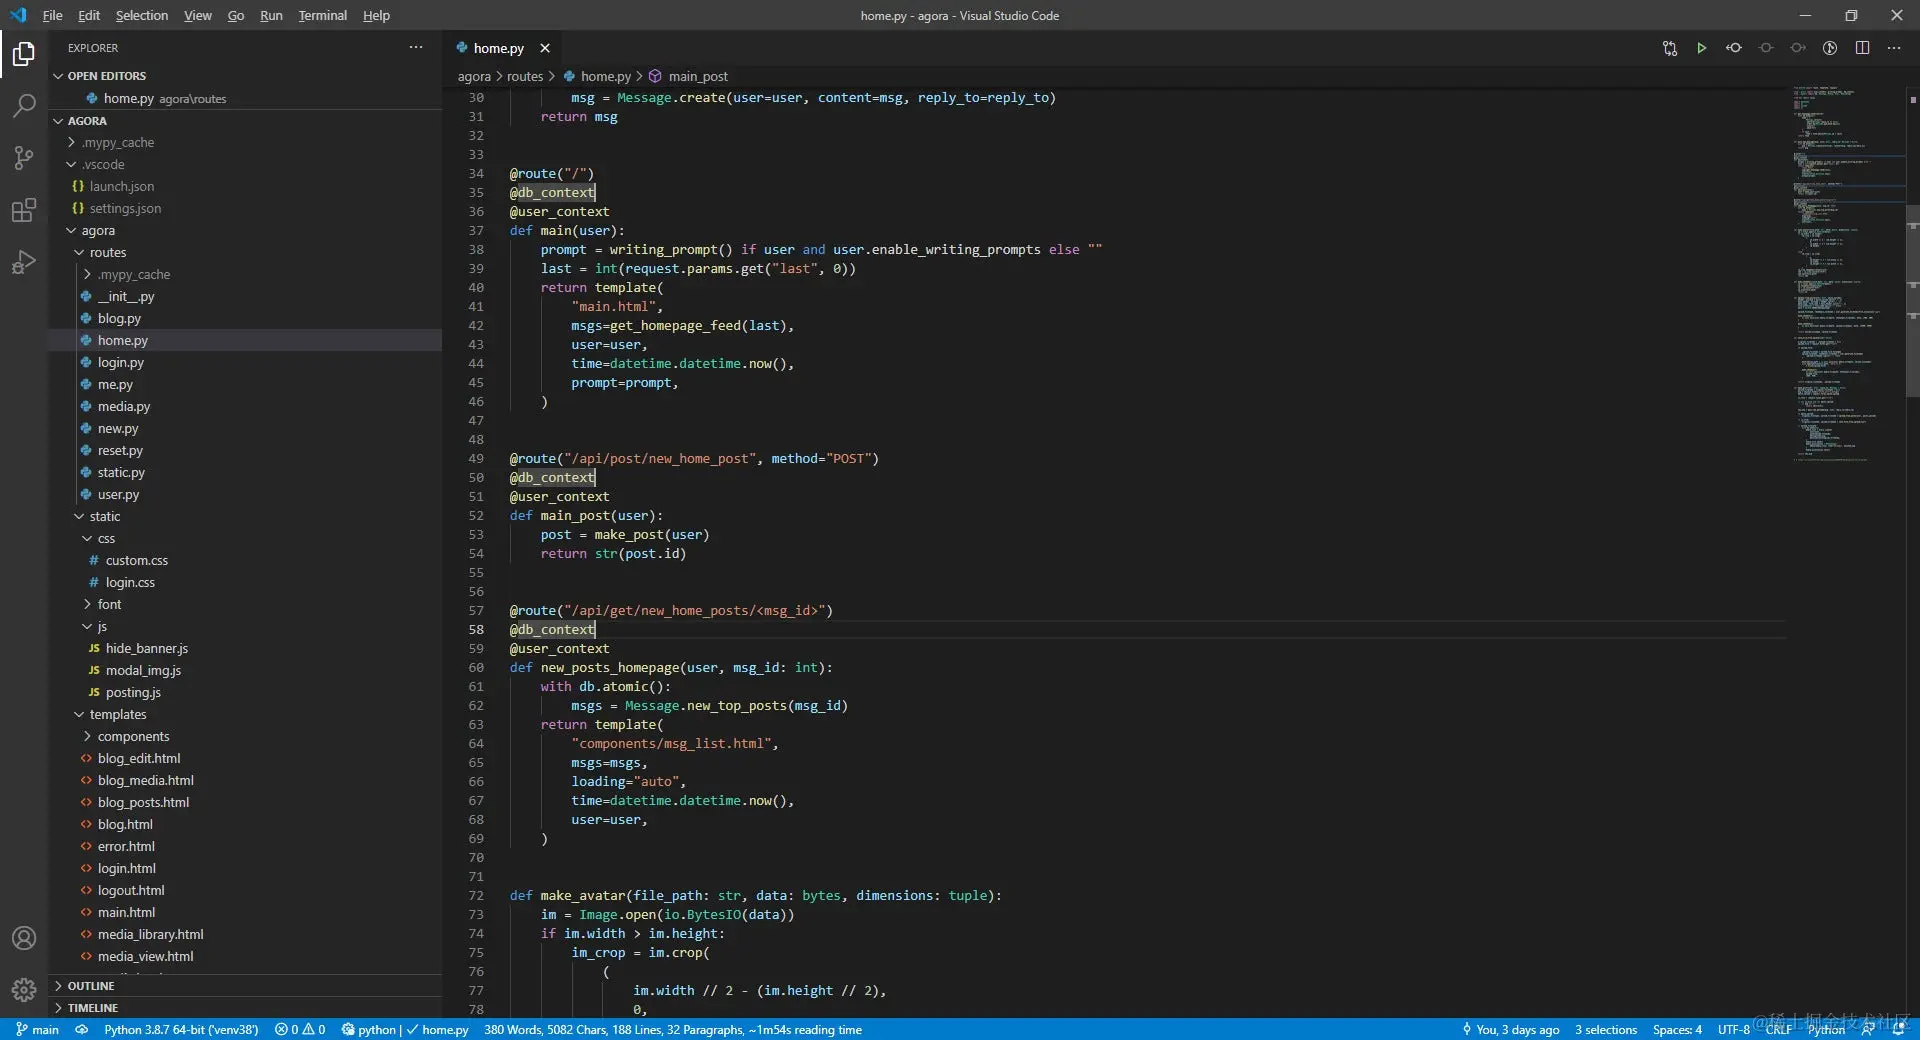
Task: Click the editor vertical scrollbar thumb
Action: pos(1912,300)
